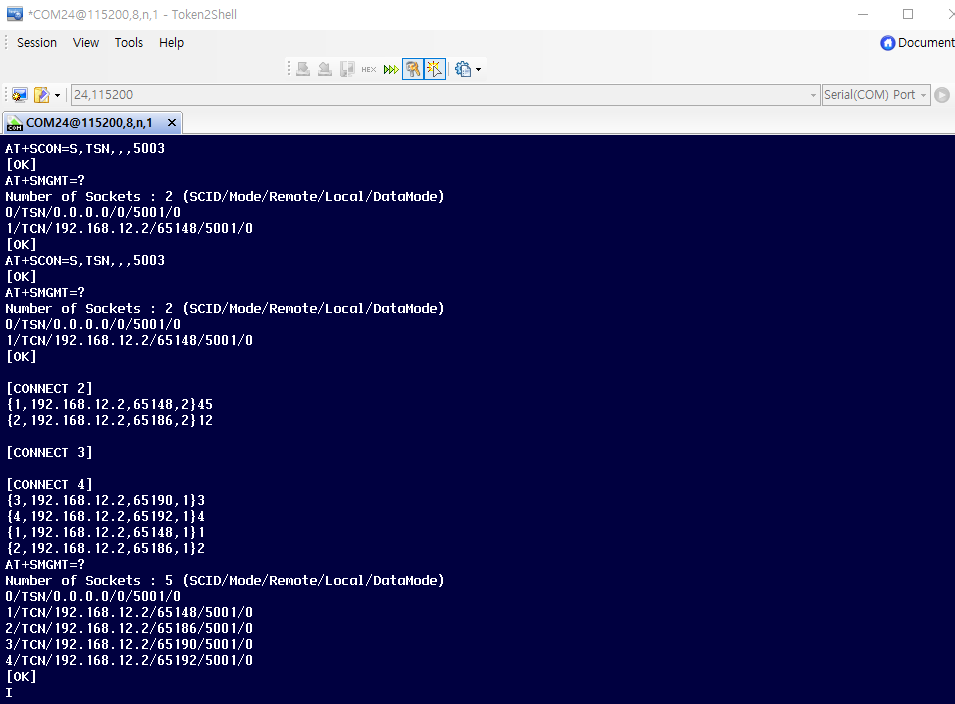Image resolution: width=955 pixels, height=704 pixels.
Task: Open the Help menu
Action: pyautogui.click(x=171, y=43)
